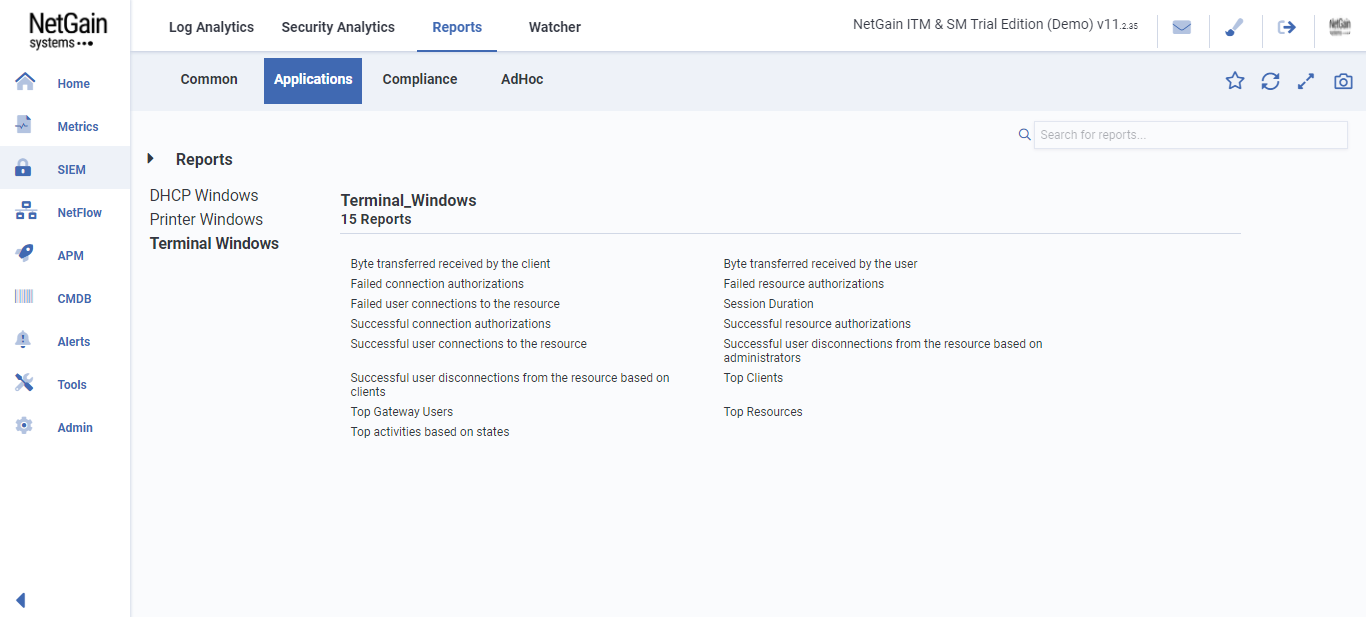The image size is (1366, 617).
Task: Open disconnections based on clients report
Action: [510, 385]
